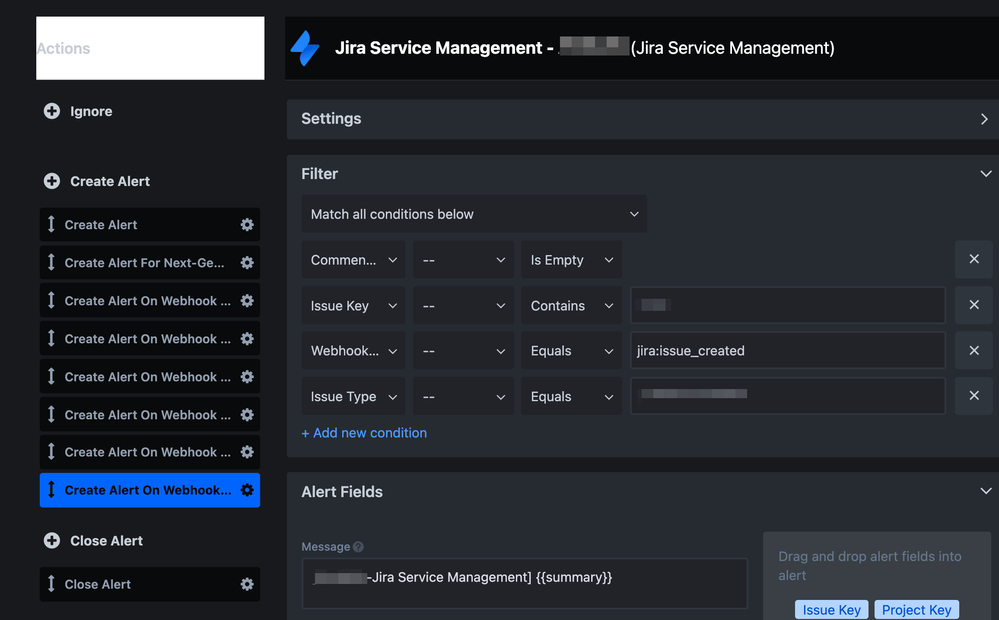The width and height of the screenshot is (999, 620).
Task: Click + Add new condition
Action: coord(364,433)
